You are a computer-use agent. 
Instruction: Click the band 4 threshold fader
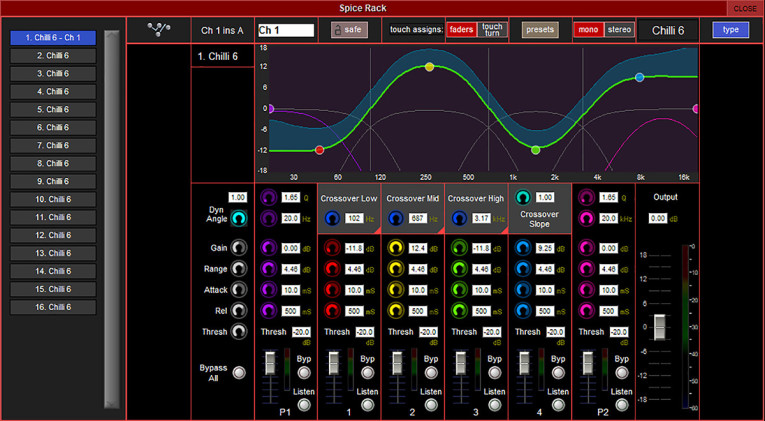pos(524,363)
